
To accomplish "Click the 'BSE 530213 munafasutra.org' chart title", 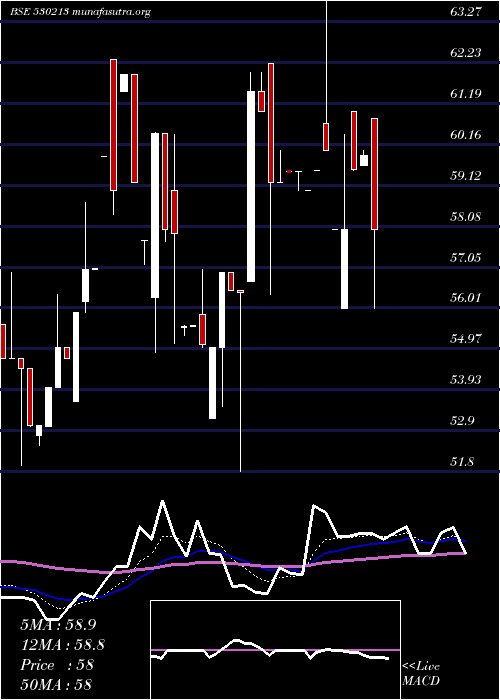I will [80, 12].
